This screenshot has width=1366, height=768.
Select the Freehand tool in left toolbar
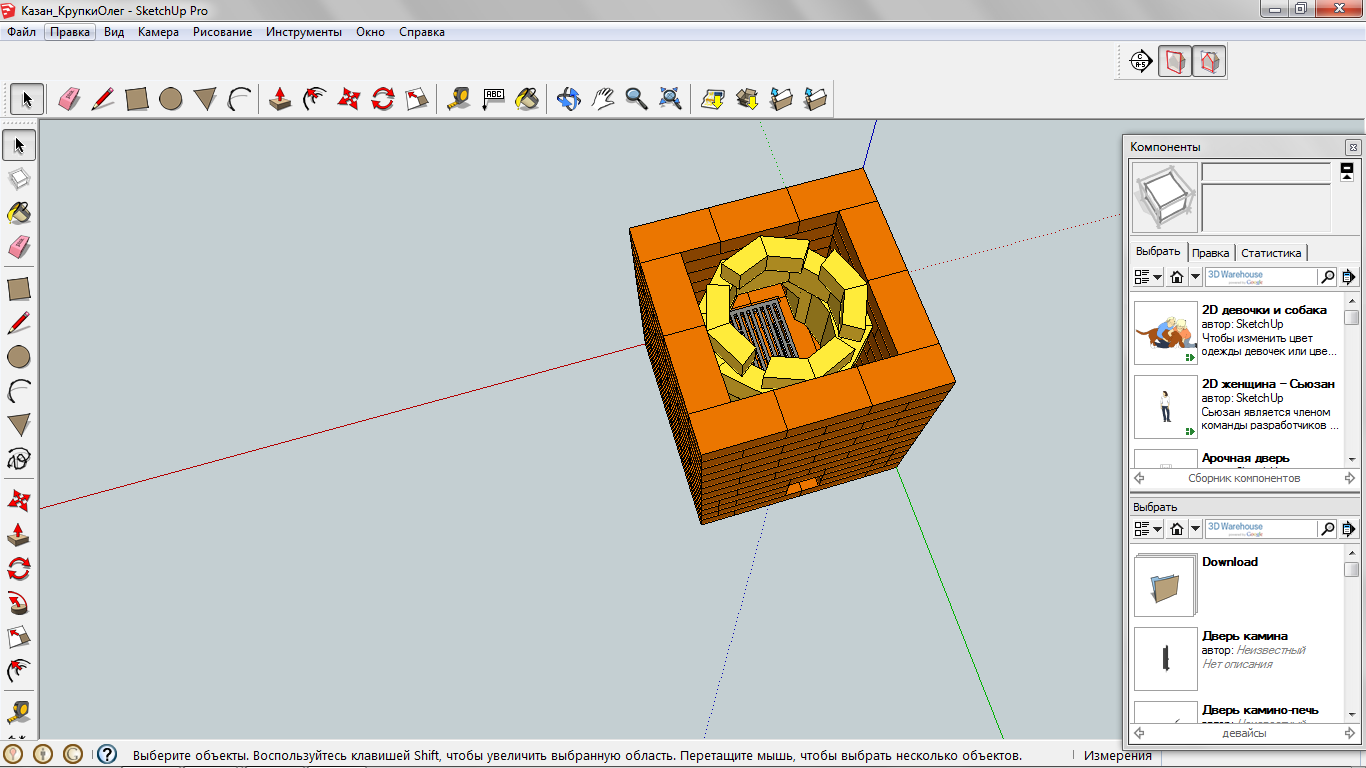tap(19, 459)
